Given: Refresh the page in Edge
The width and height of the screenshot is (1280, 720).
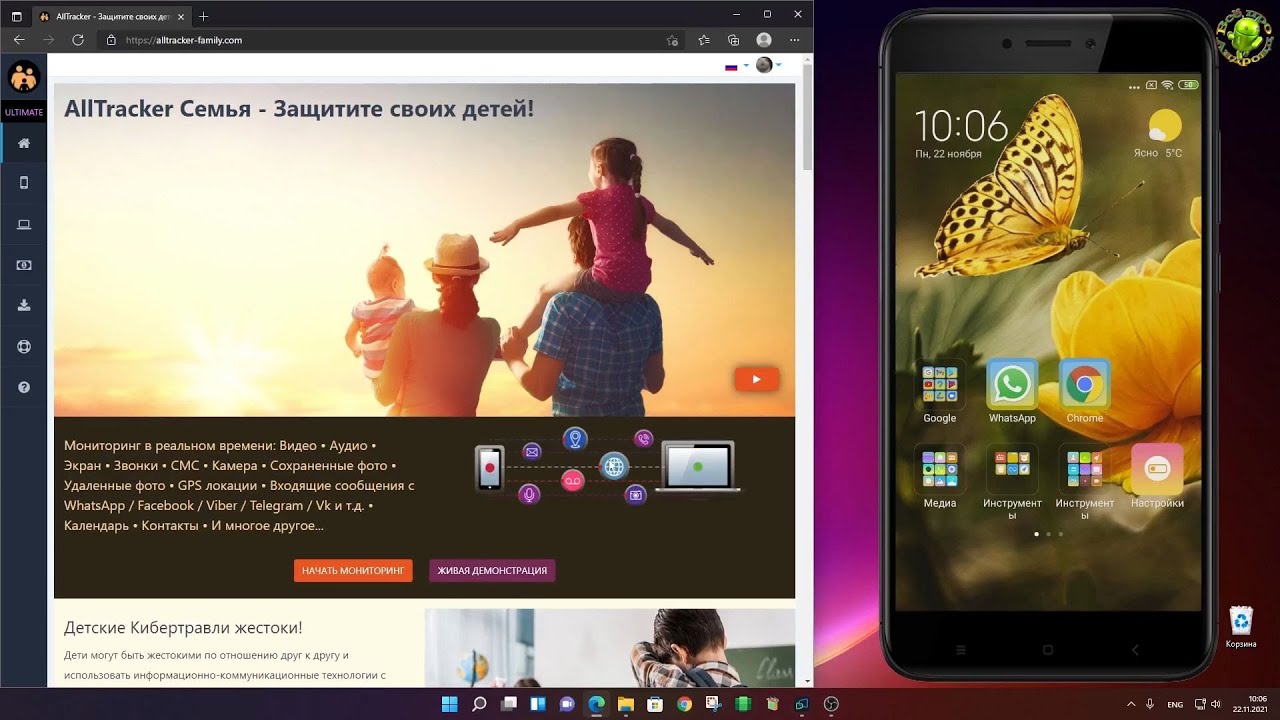Looking at the screenshot, I should click(78, 40).
